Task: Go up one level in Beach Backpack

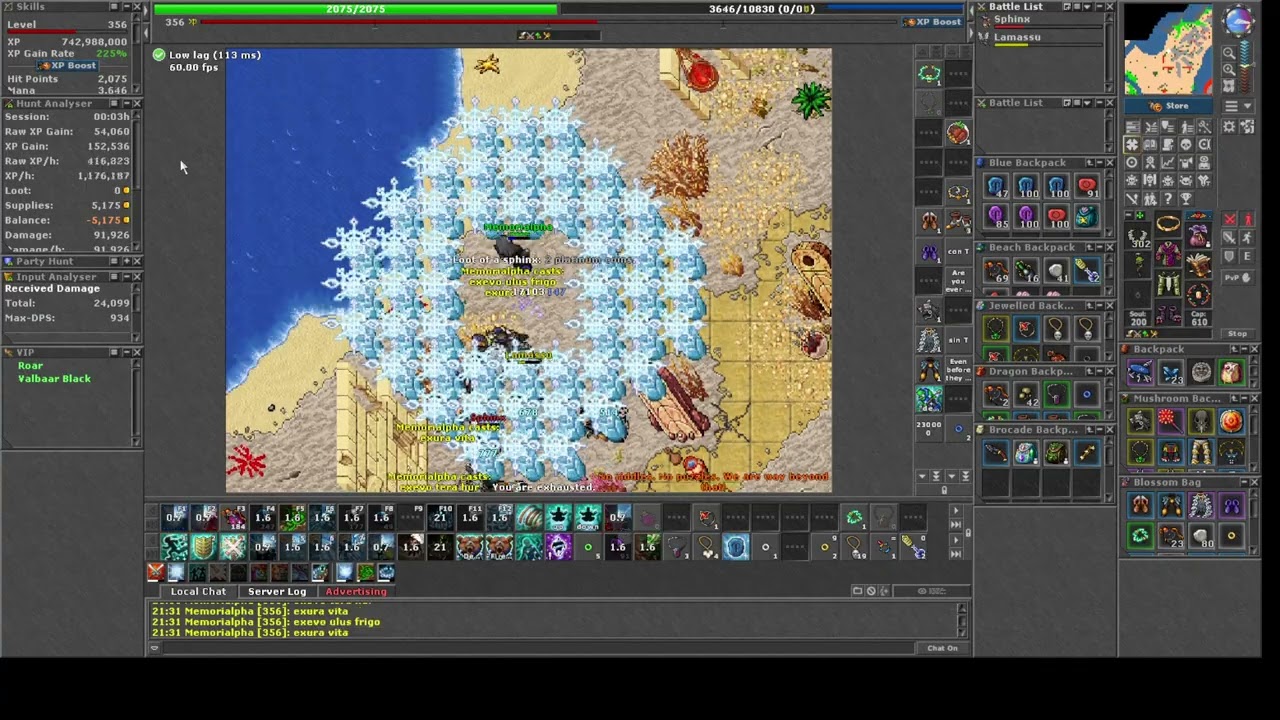Action: tap(1088, 248)
